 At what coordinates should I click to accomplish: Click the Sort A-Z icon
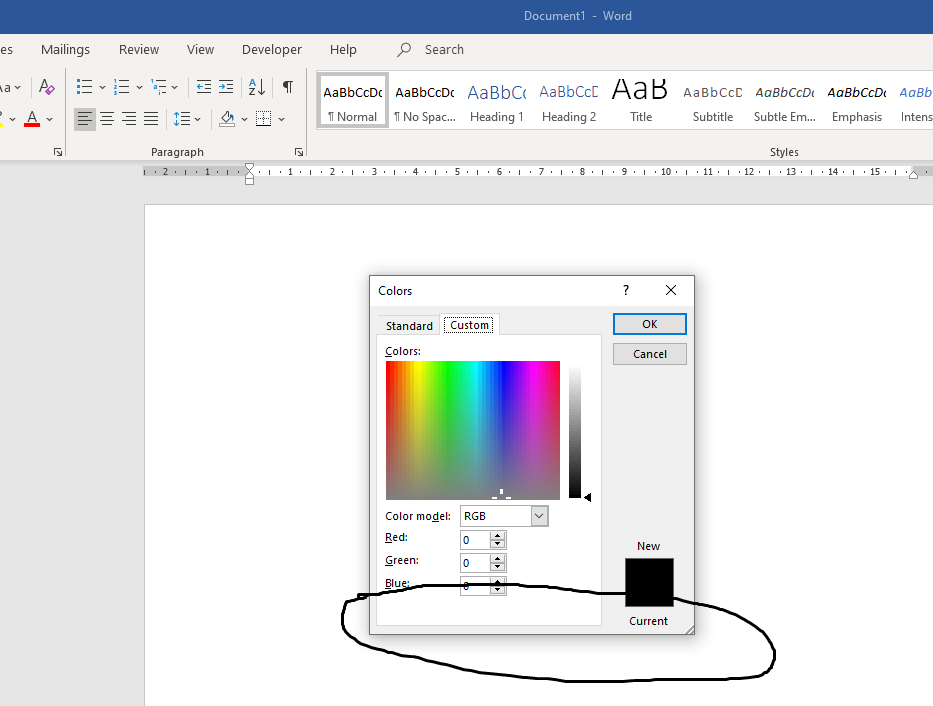[x=256, y=87]
